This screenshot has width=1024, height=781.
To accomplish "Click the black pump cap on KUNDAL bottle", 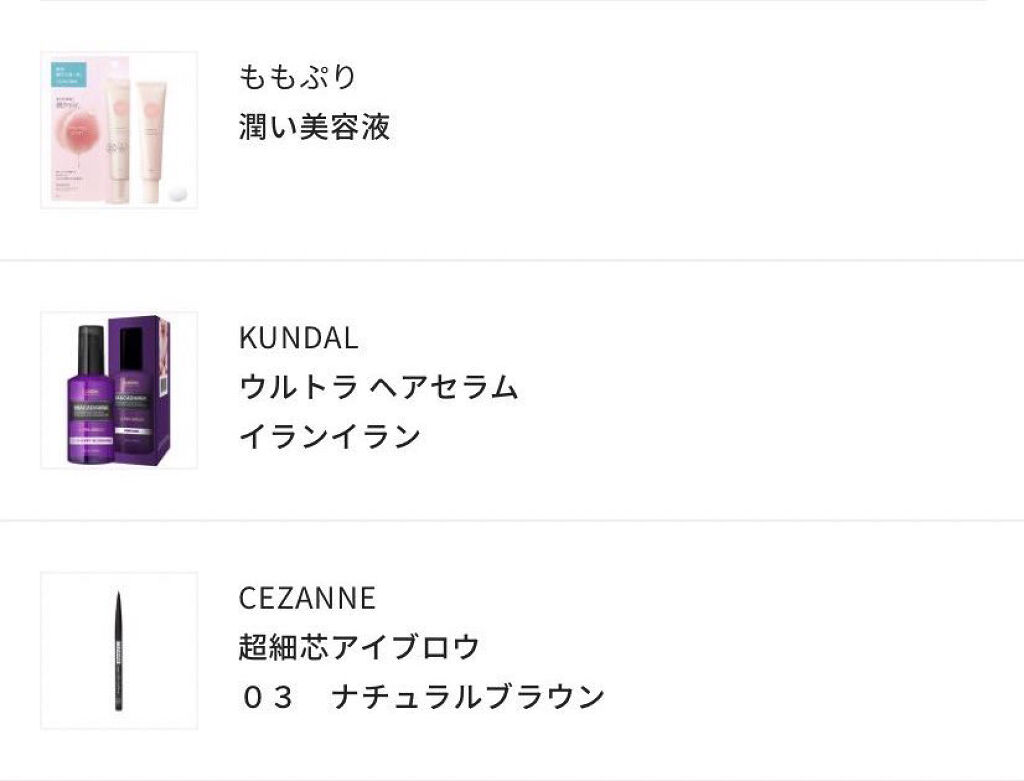I will pos(91,345).
